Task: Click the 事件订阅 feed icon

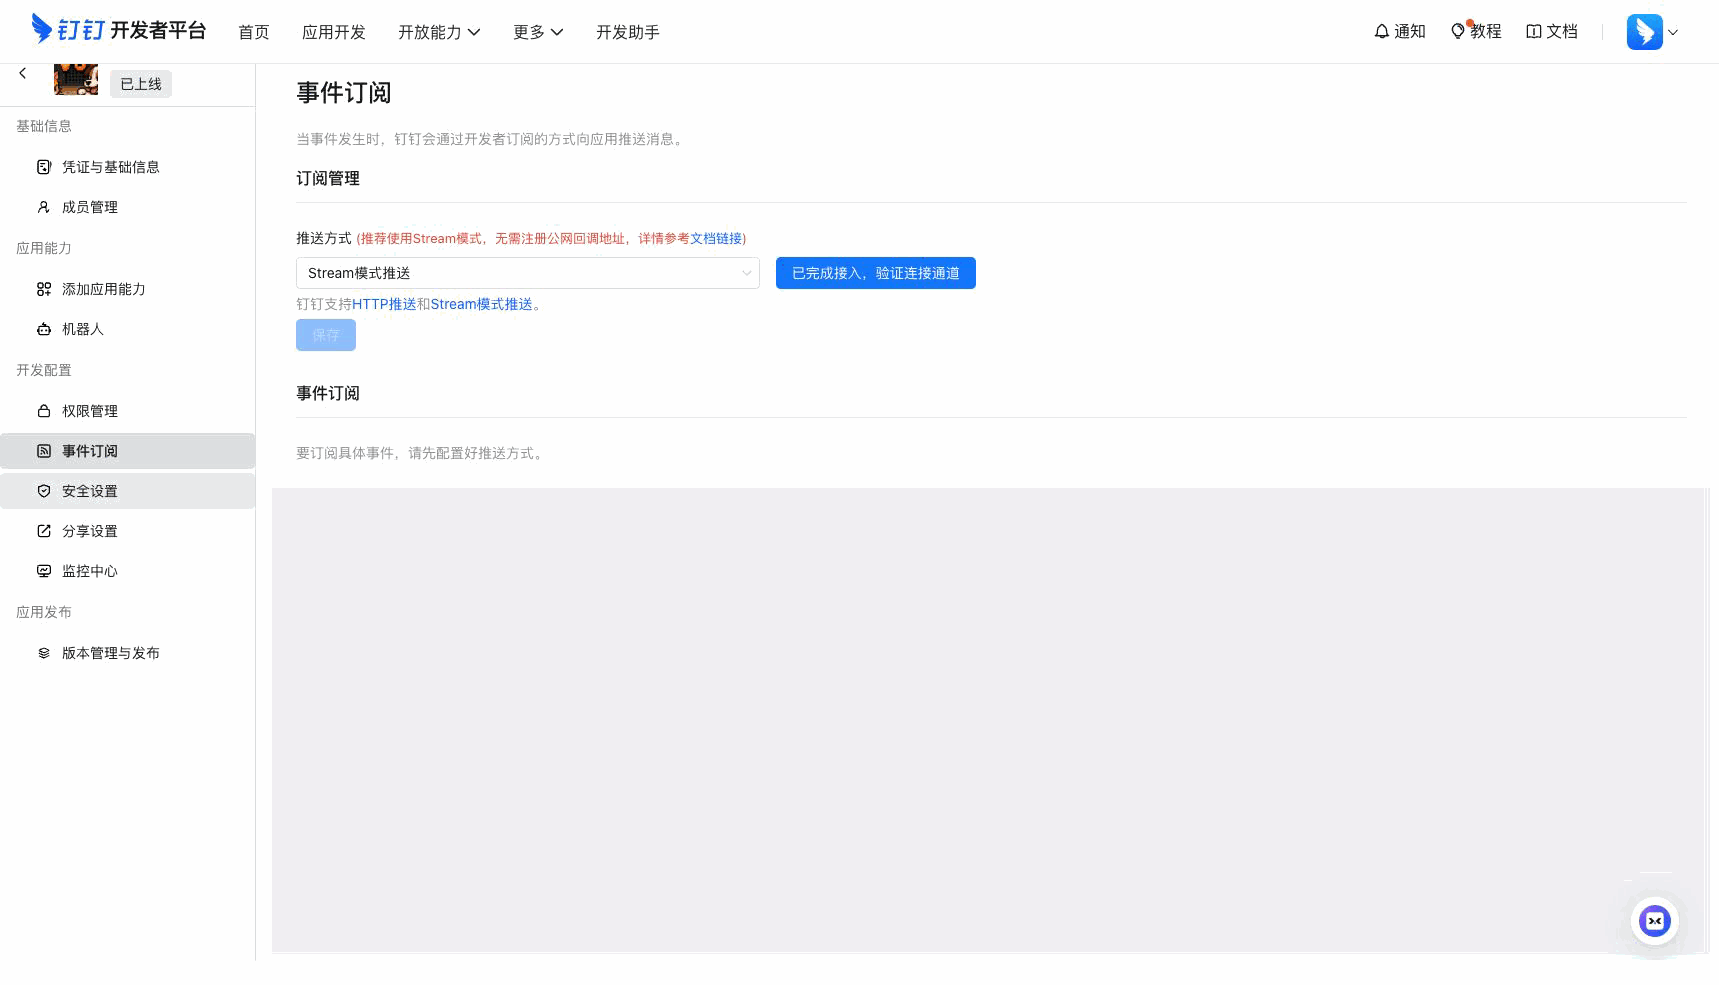Action: coord(44,451)
